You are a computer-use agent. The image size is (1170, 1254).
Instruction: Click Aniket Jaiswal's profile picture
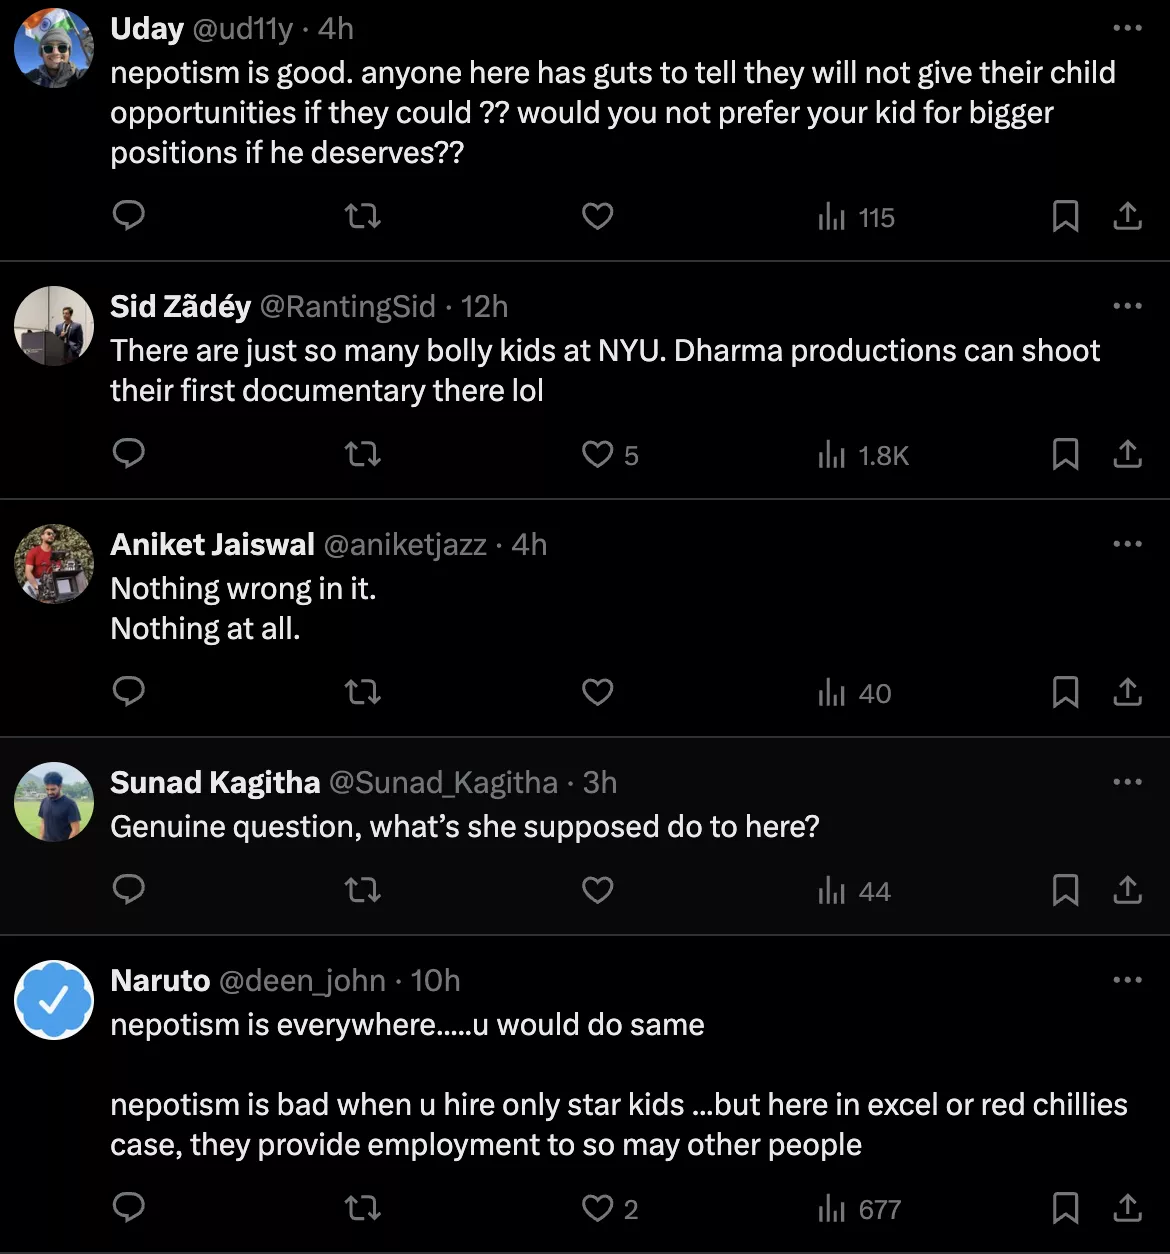[54, 564]
